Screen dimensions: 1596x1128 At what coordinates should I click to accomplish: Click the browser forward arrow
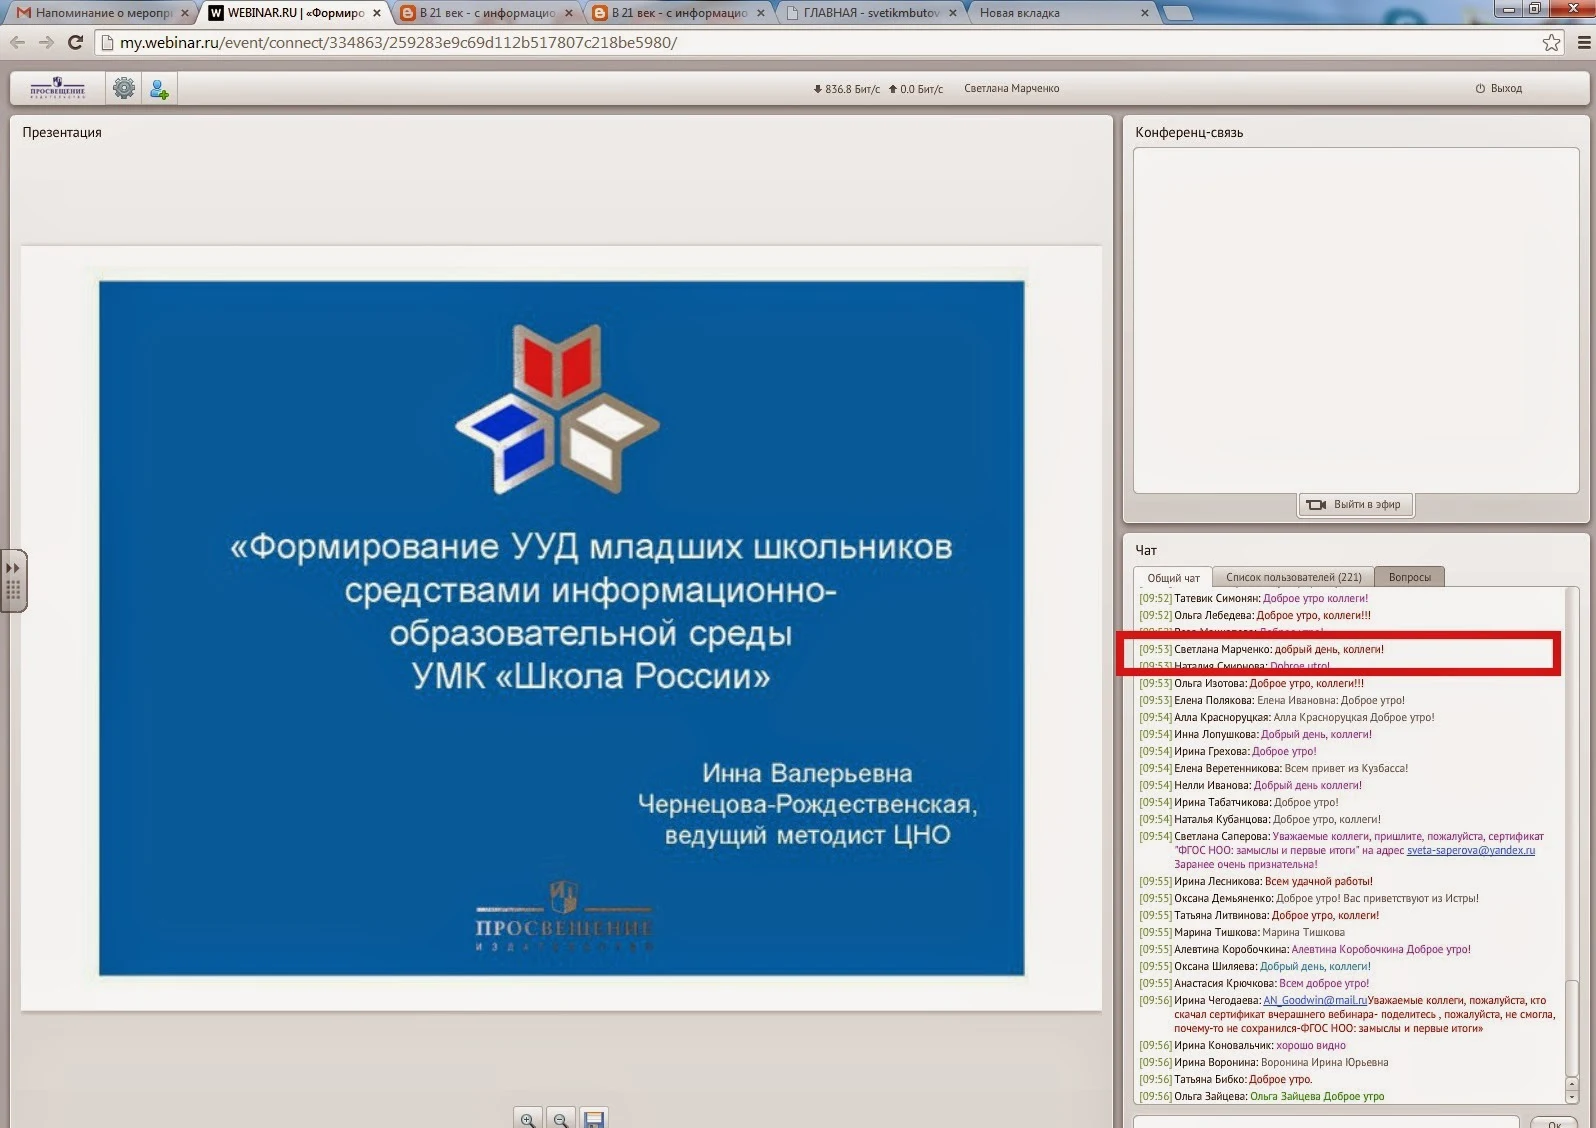click(46, 42)
